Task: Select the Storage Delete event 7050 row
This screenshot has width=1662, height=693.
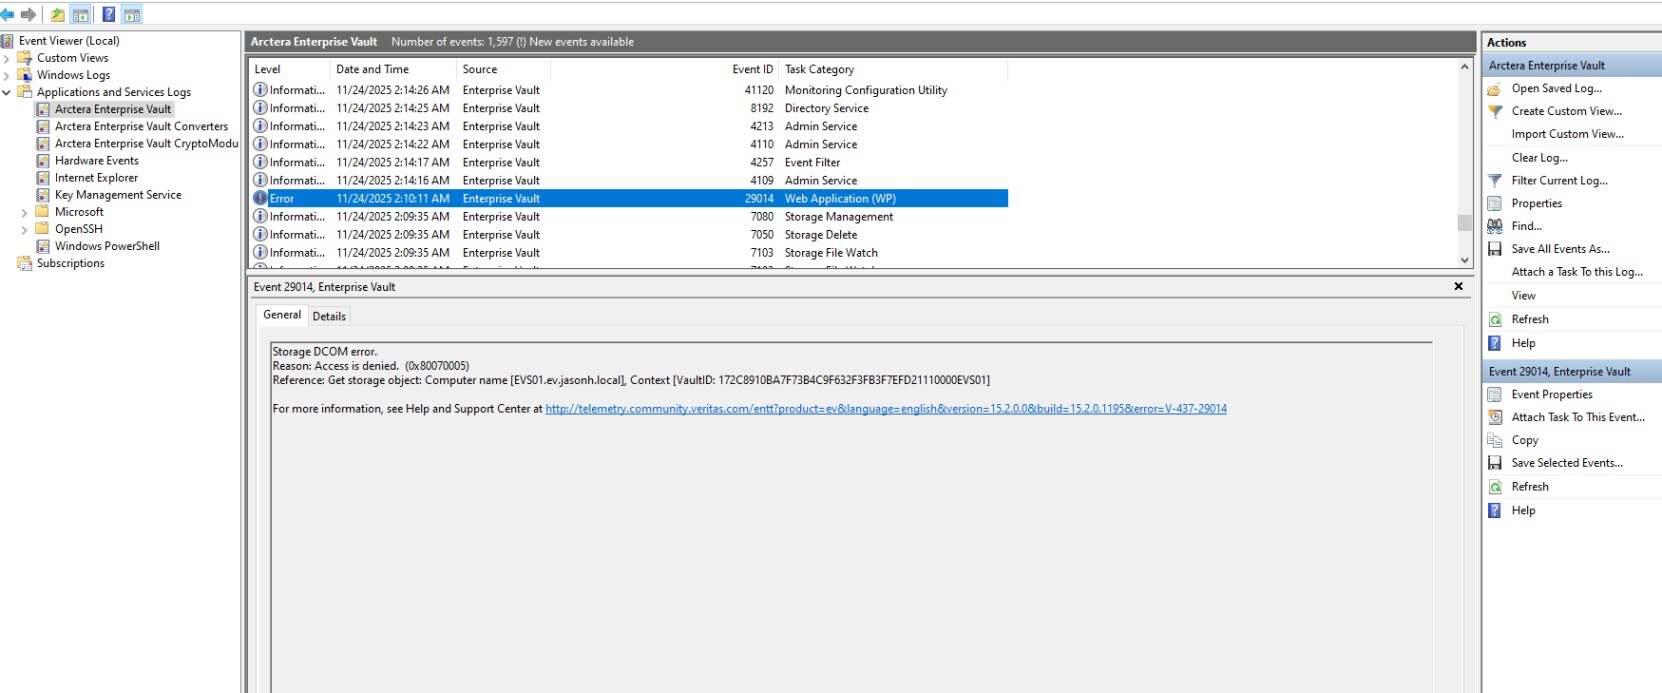Action: [628, 234]
